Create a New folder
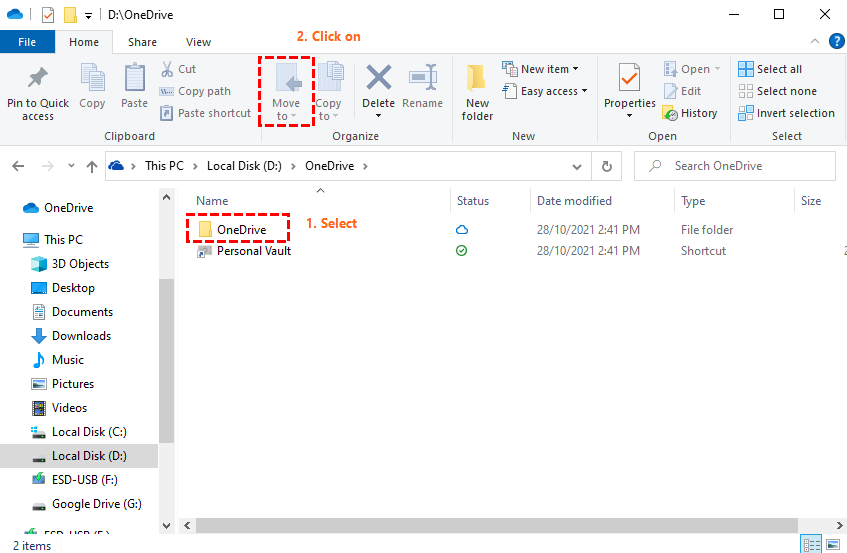This screenshot has width=847, height=553. pos(477,92)
